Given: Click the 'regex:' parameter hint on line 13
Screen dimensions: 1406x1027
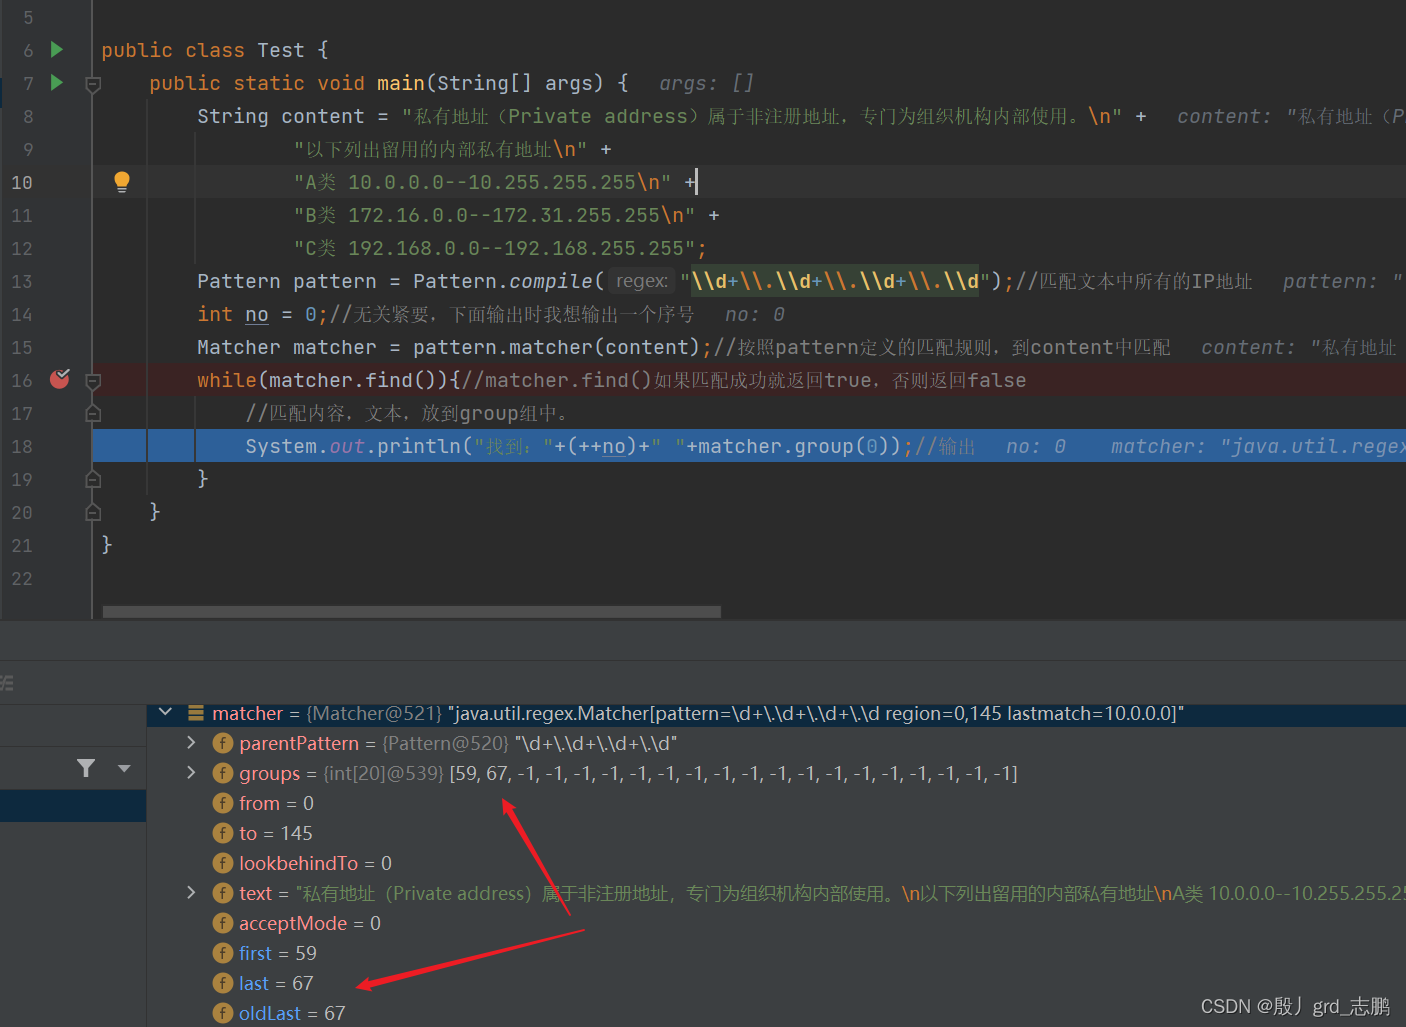Looking at the screenshot, I should tap(642, 281).
